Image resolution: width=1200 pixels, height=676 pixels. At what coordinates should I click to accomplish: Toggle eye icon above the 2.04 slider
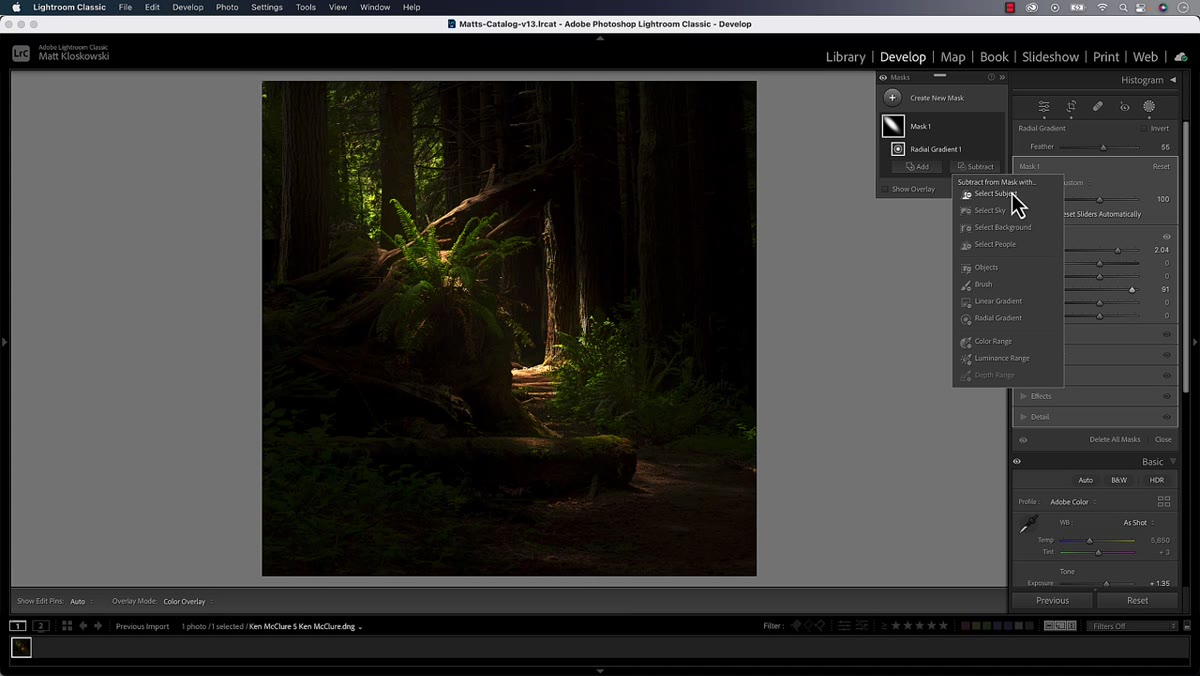(1167, 237)
